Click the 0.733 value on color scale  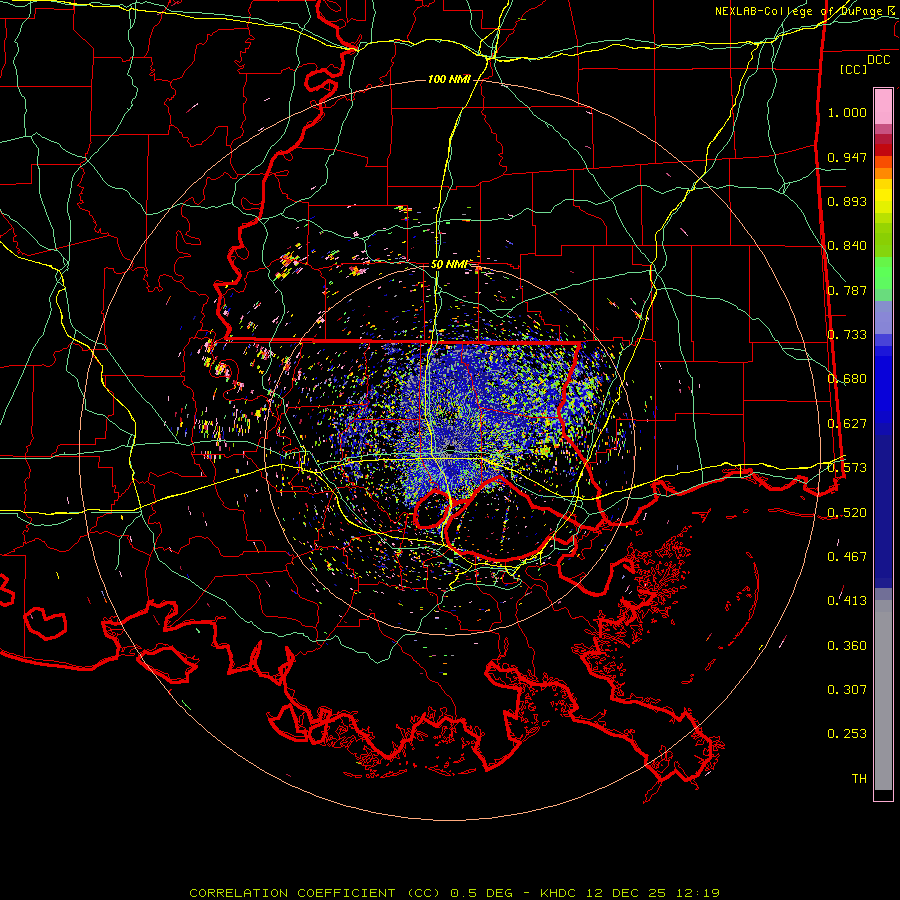pos(847,335)
